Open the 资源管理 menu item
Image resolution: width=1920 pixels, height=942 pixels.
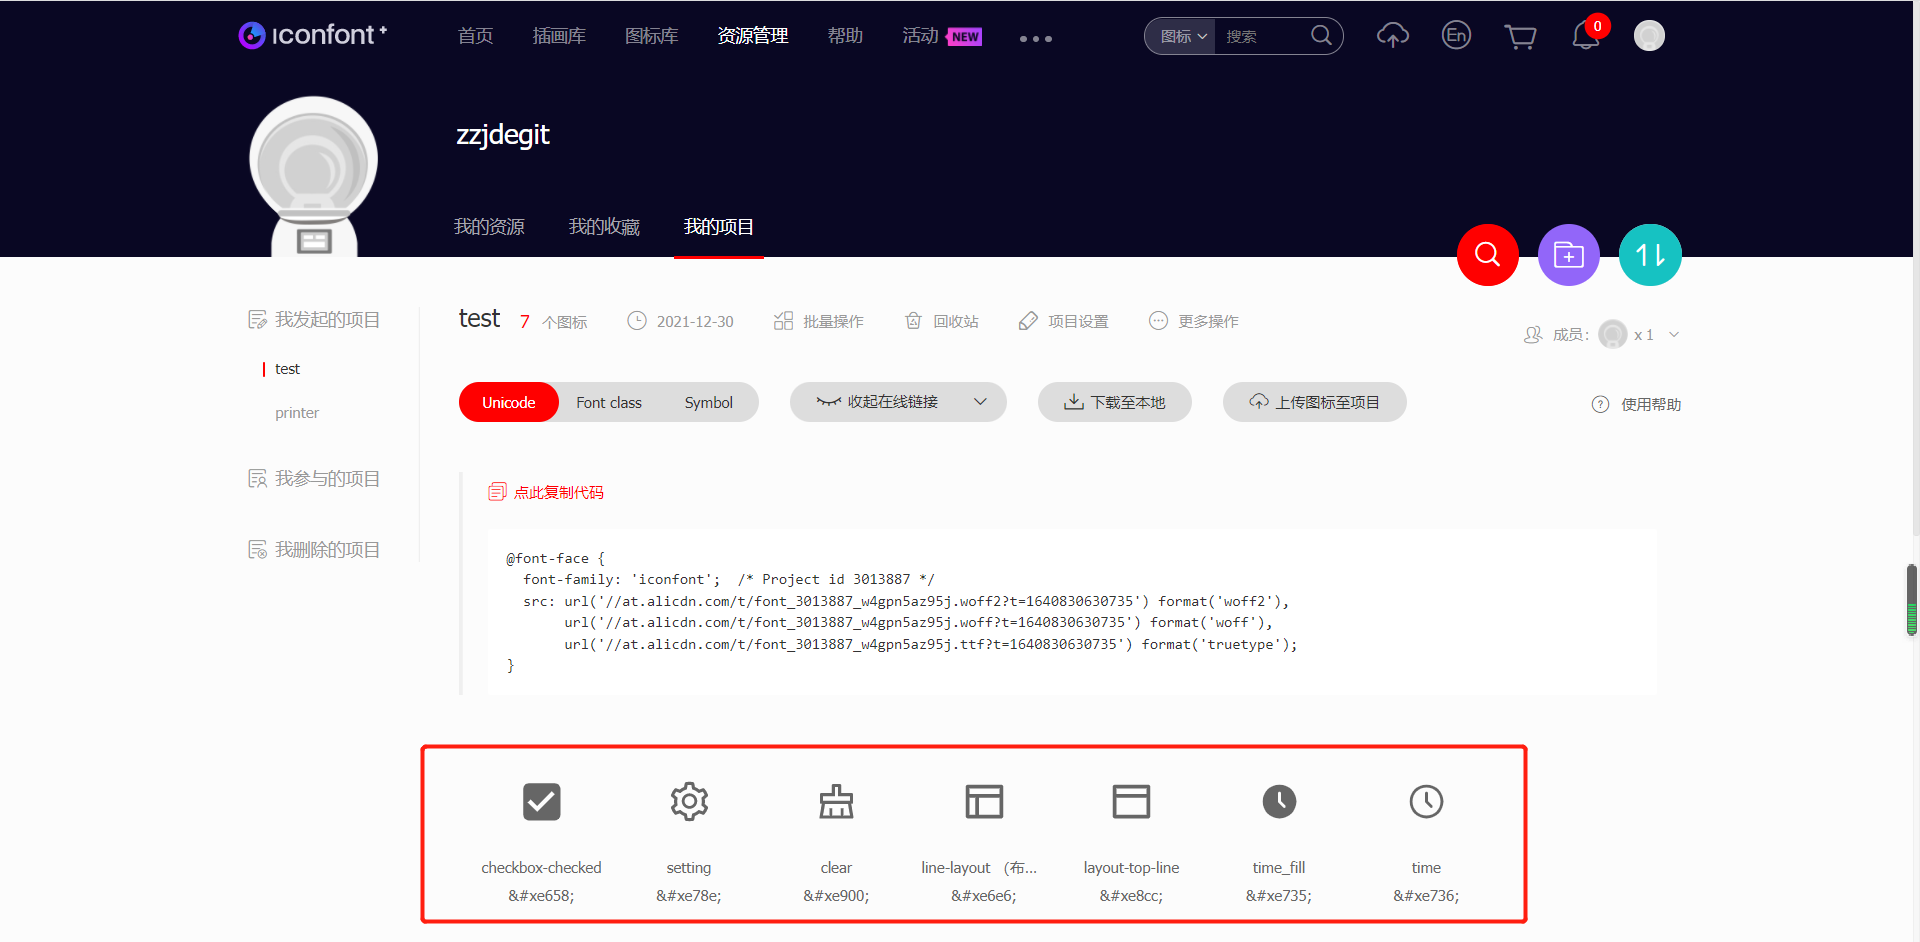pyautogui.click(x=752, y=35)
